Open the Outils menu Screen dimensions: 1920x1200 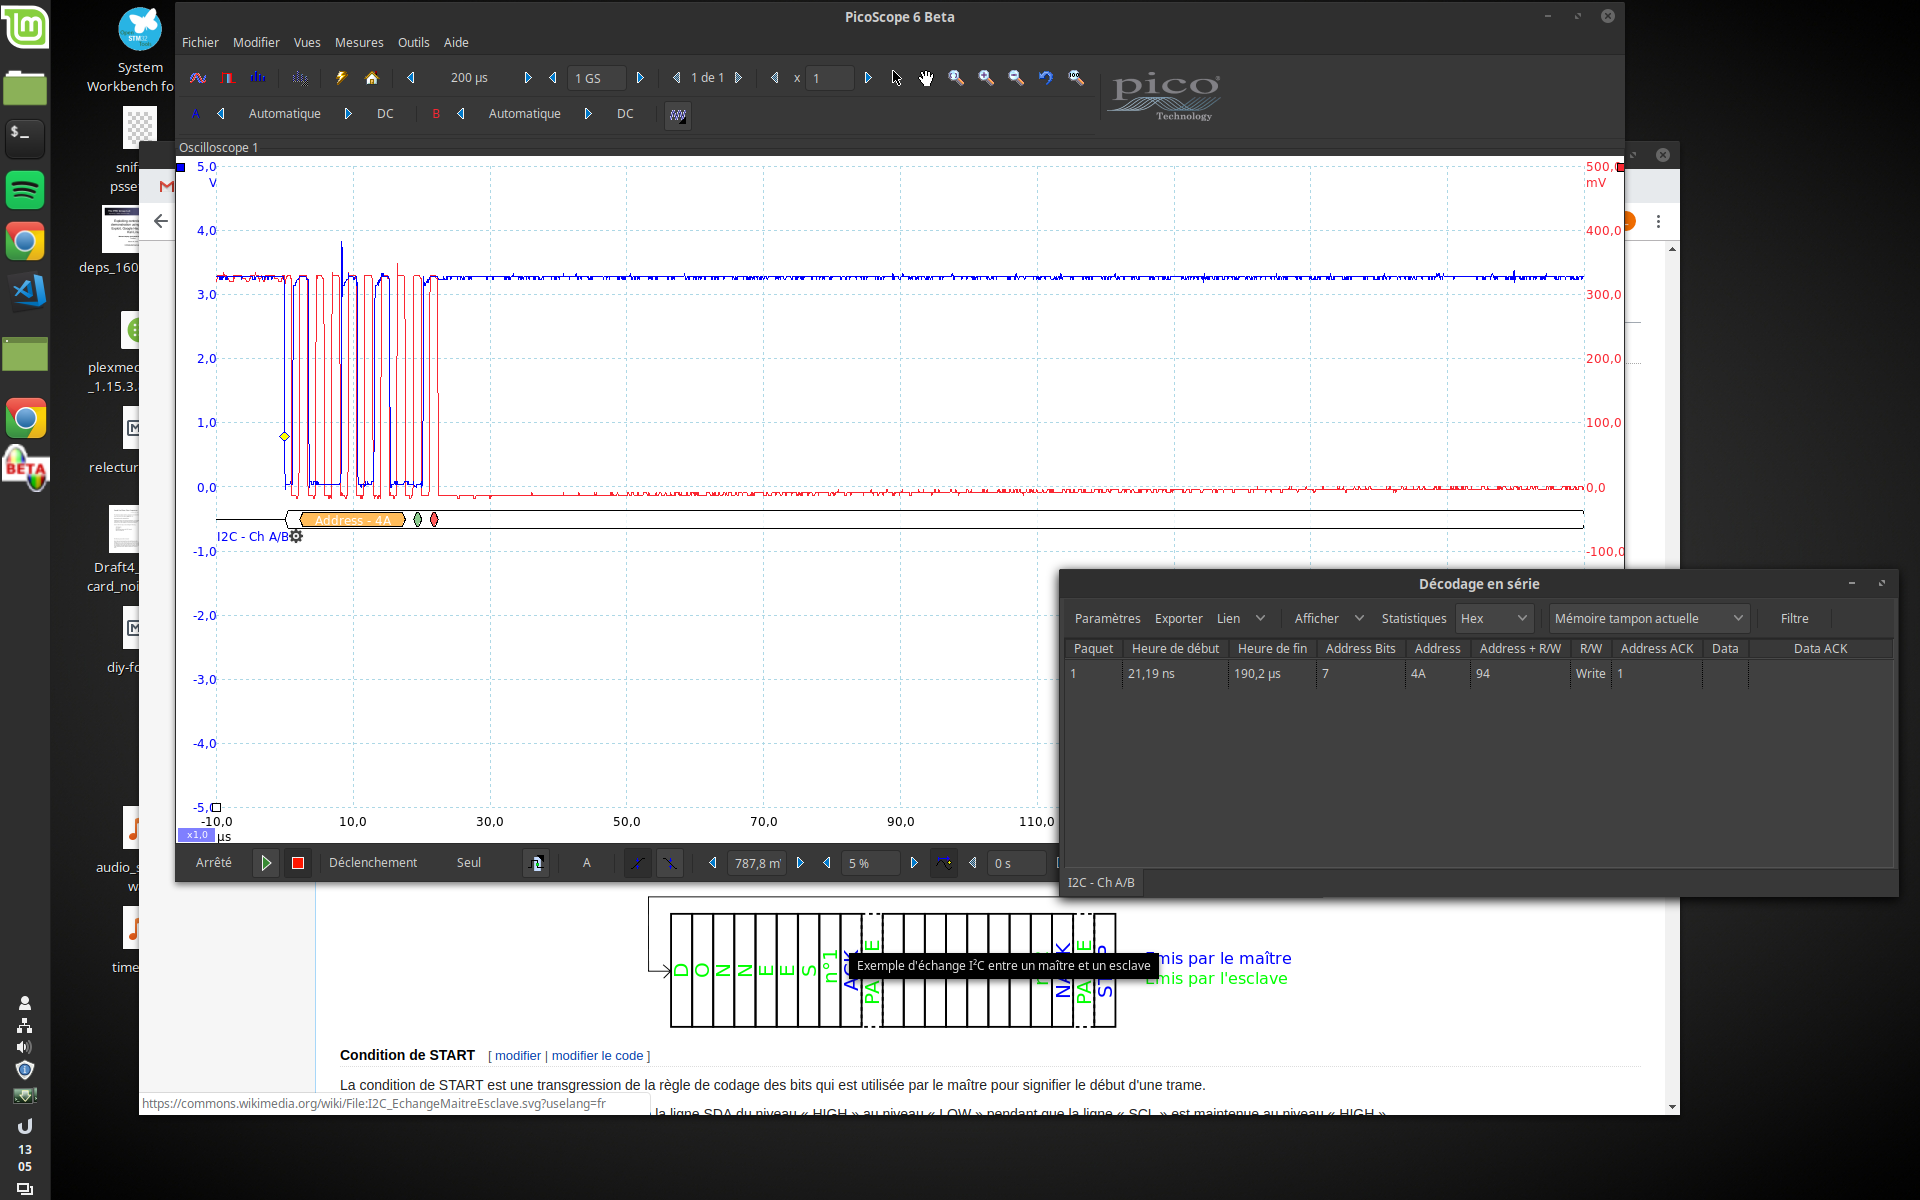pos(413,43)
